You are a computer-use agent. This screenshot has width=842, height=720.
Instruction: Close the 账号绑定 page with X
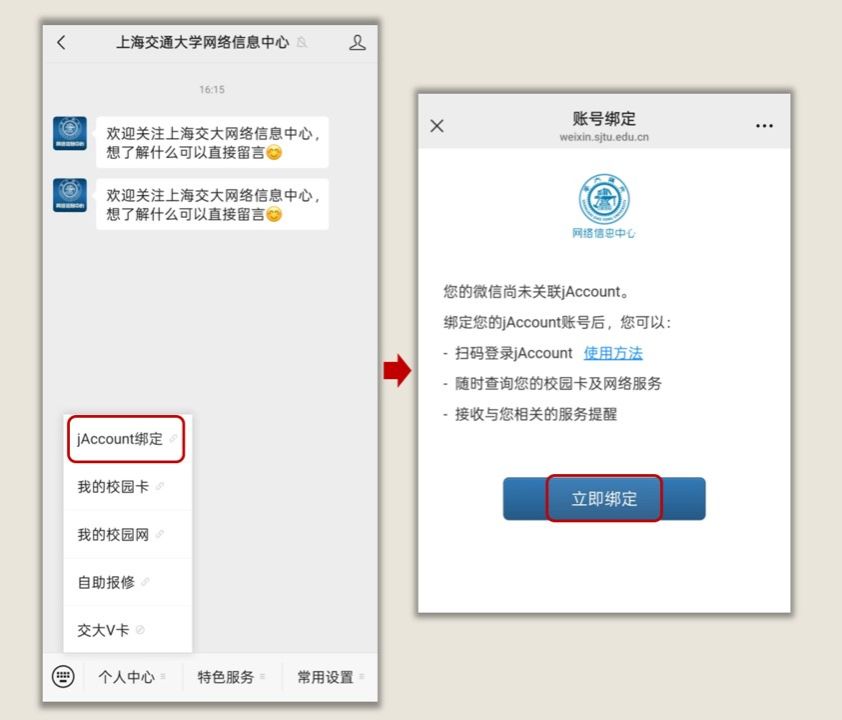coord(437,126)
